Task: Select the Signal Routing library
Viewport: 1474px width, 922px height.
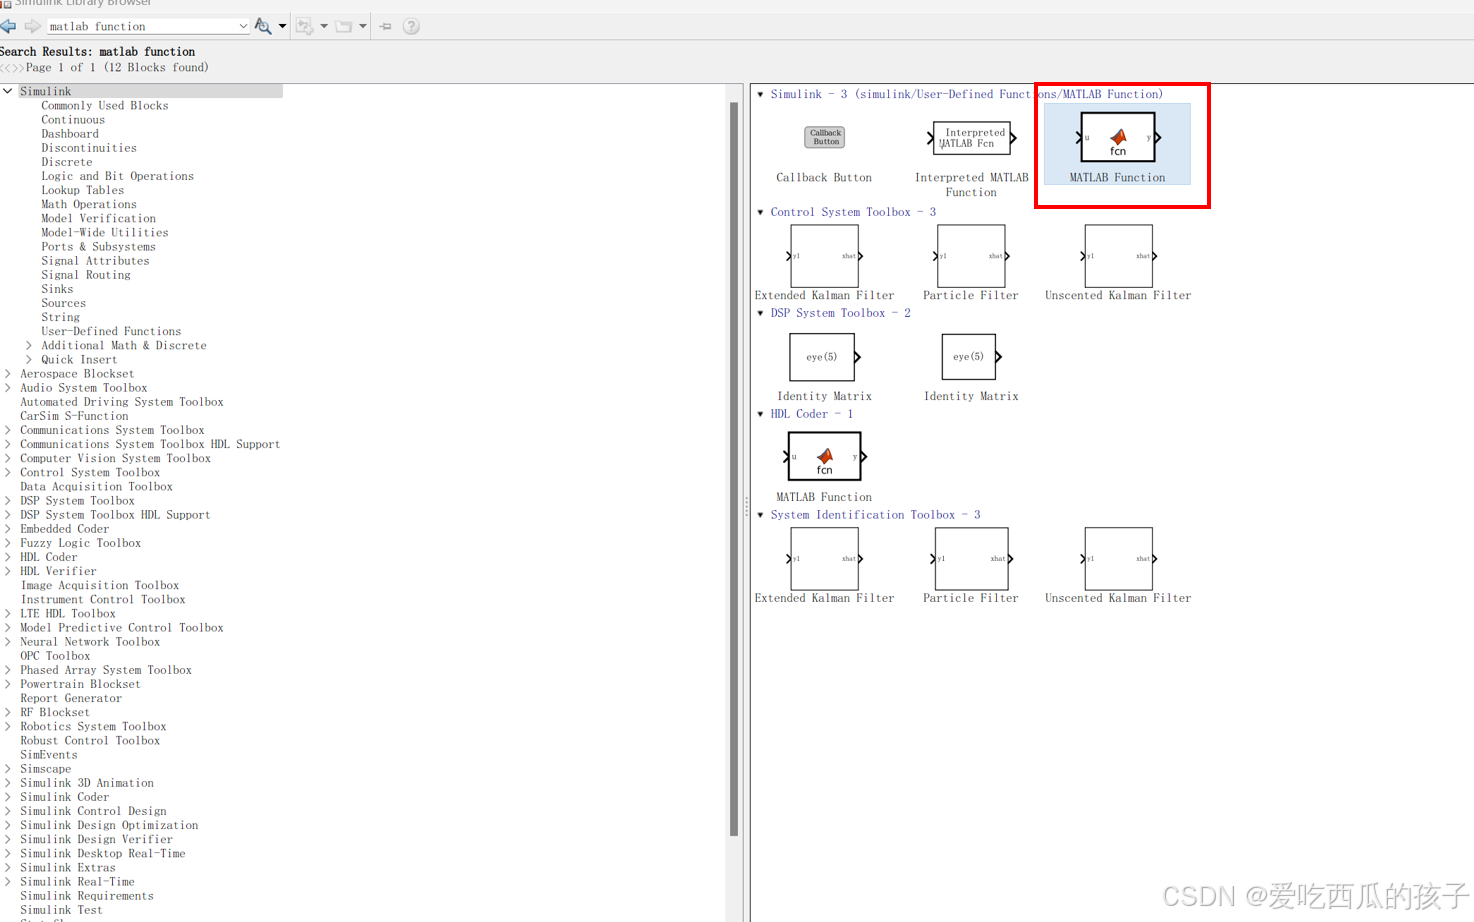Action: (86, 274)
